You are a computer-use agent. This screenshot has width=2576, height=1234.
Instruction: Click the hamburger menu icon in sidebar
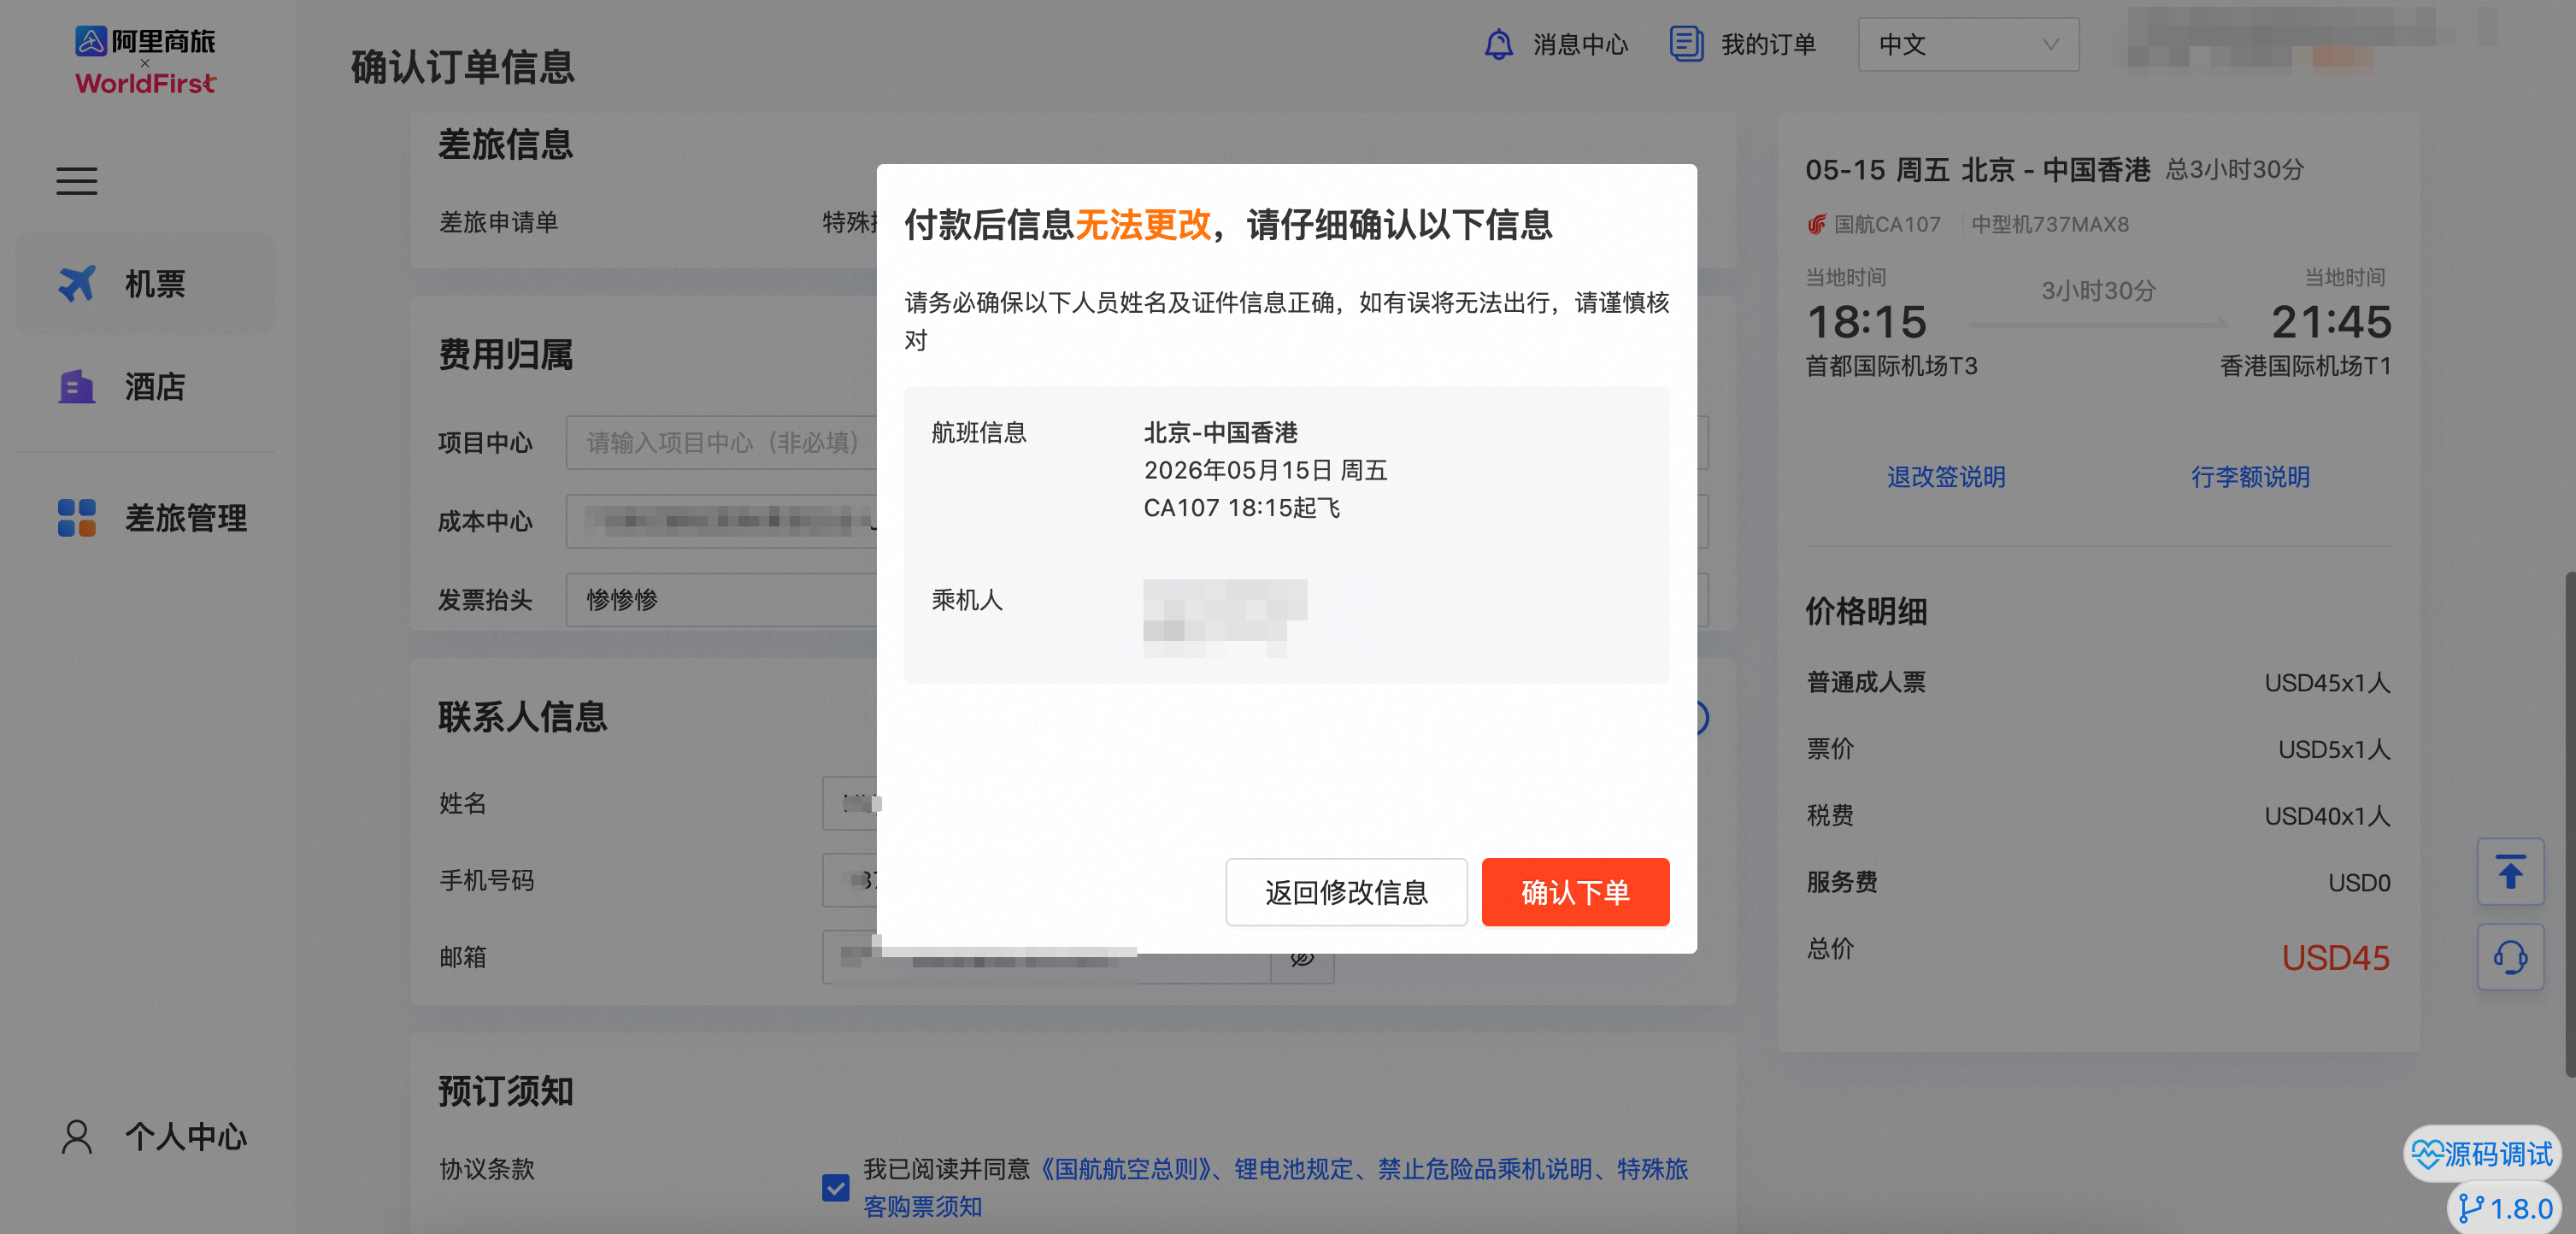click(76, 181)
